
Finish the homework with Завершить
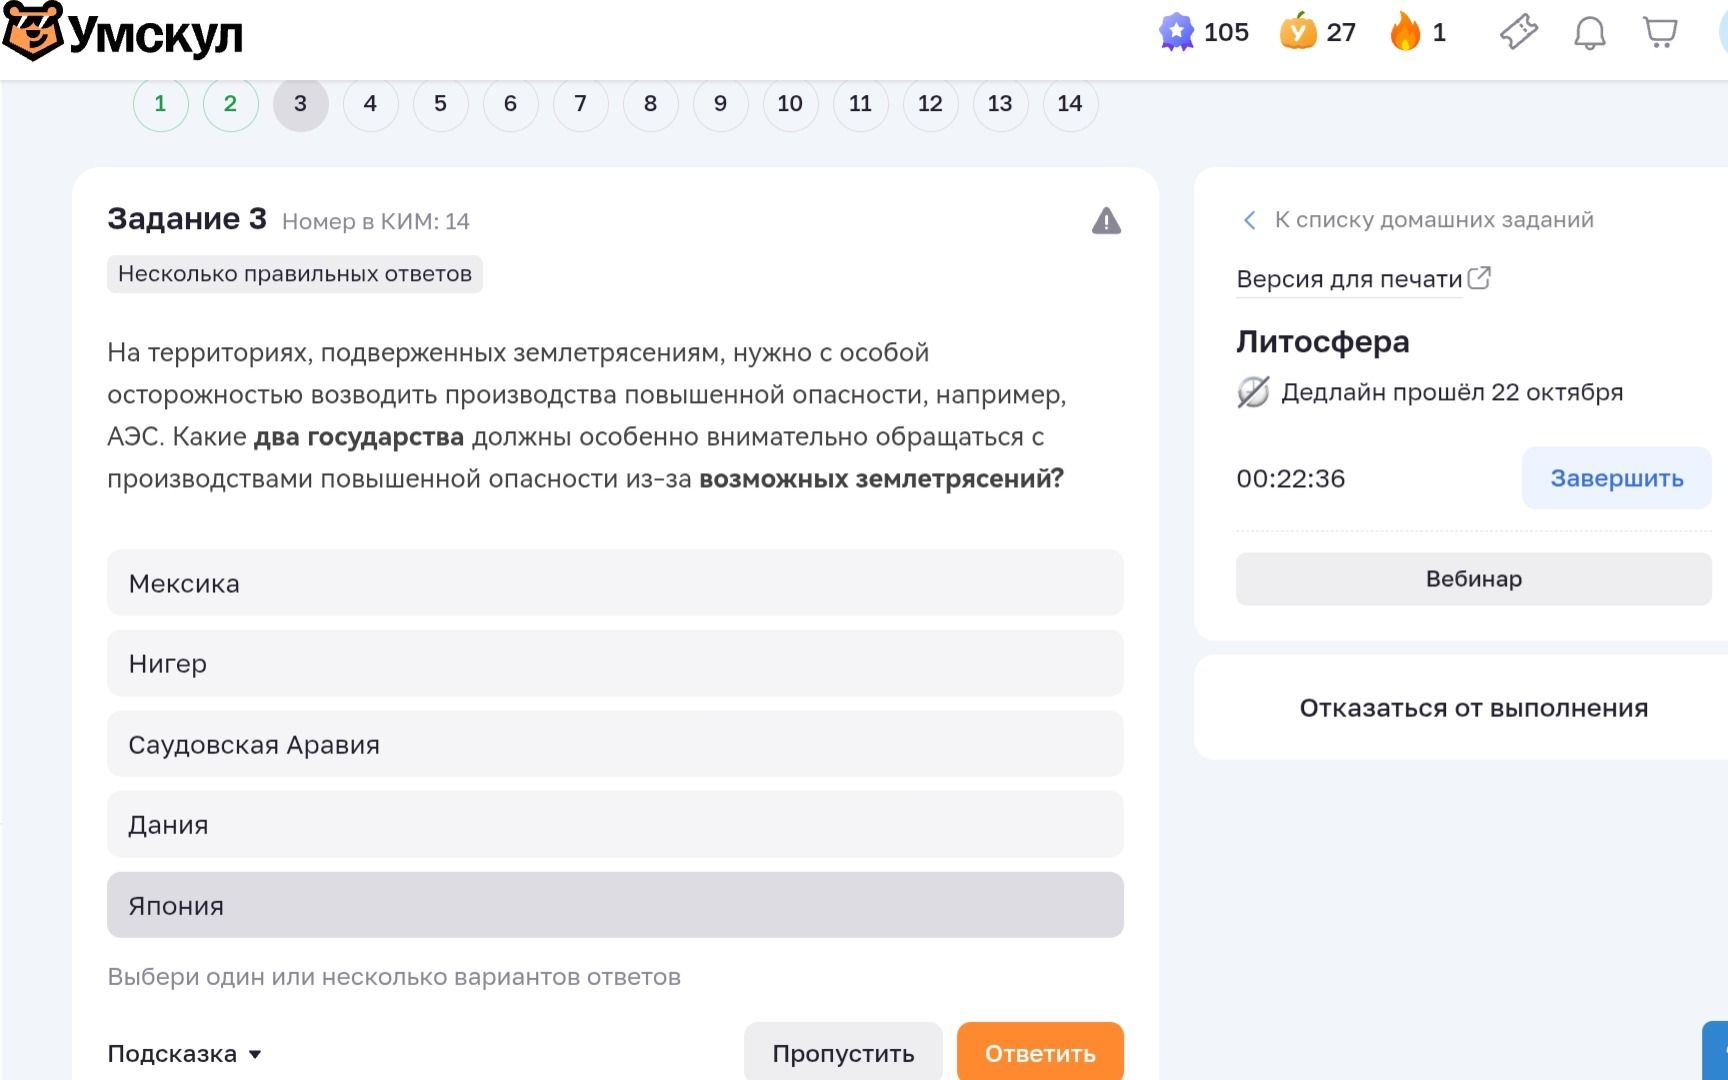point(1617,478)
